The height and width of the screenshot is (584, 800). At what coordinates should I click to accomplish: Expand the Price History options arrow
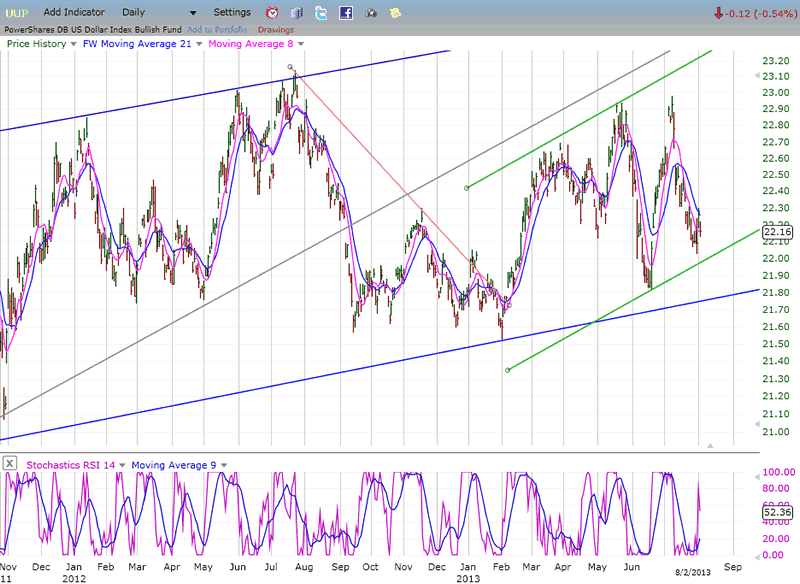[73, 44]
